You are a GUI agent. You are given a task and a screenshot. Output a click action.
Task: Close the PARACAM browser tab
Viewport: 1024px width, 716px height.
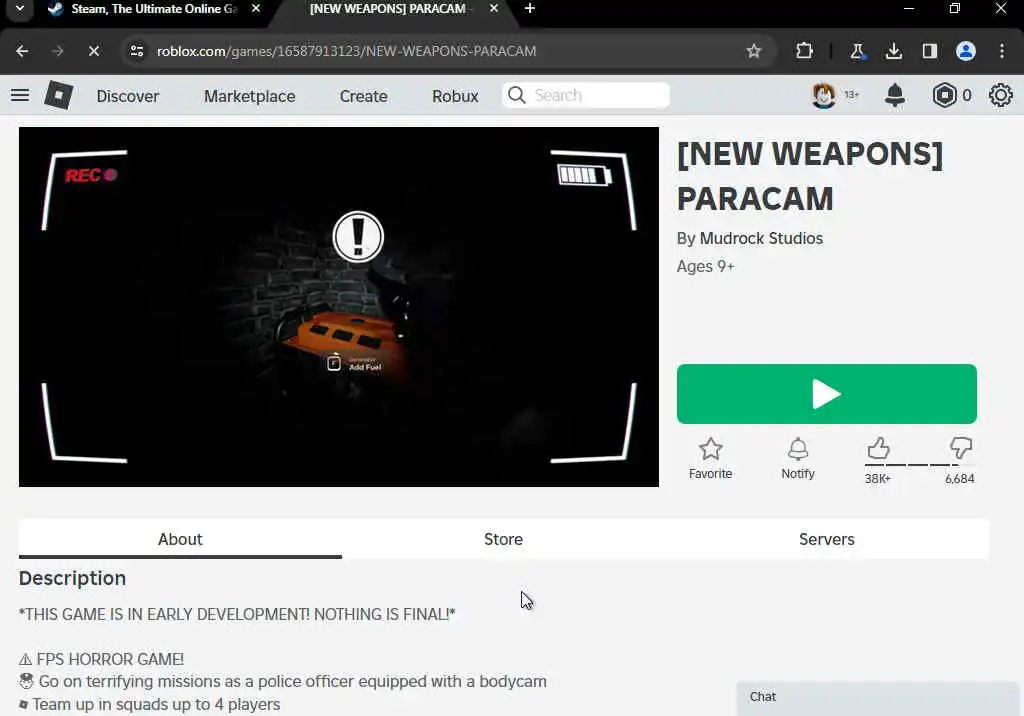[x=494, y=8]
